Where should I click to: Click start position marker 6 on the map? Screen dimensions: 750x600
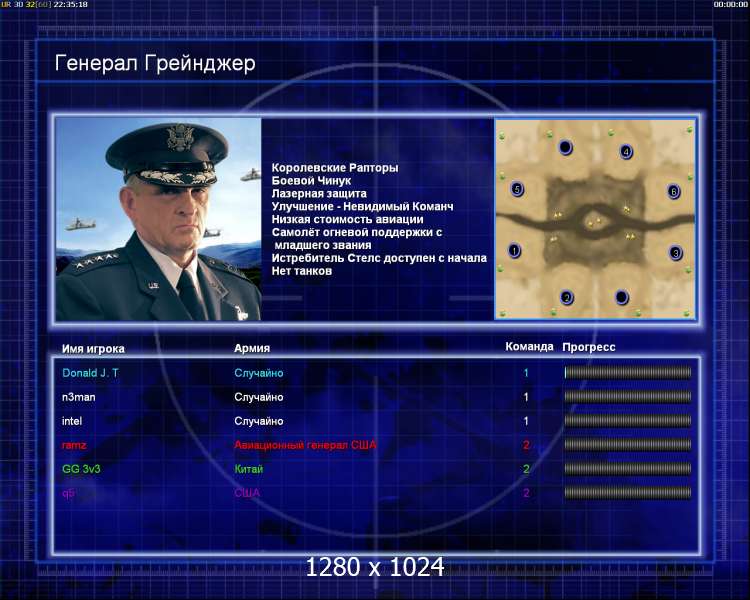pyautogui.click(x=673, y=192)
